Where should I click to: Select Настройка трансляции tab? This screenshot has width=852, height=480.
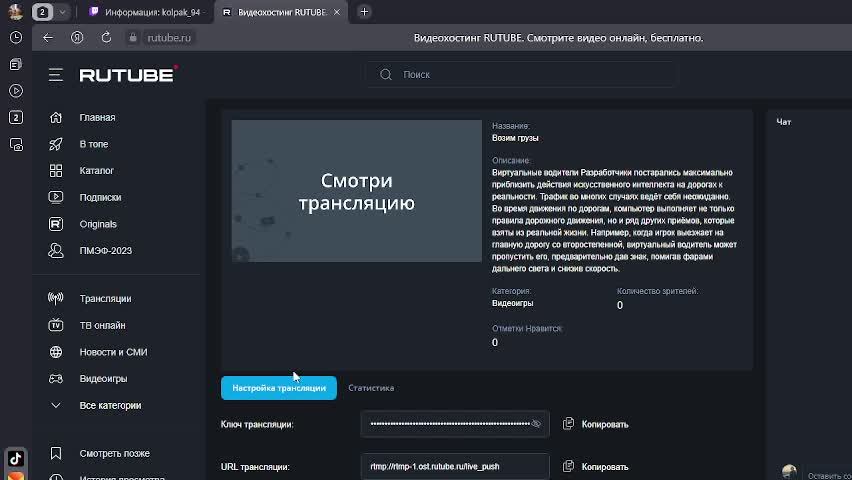(x=279, y=388)
